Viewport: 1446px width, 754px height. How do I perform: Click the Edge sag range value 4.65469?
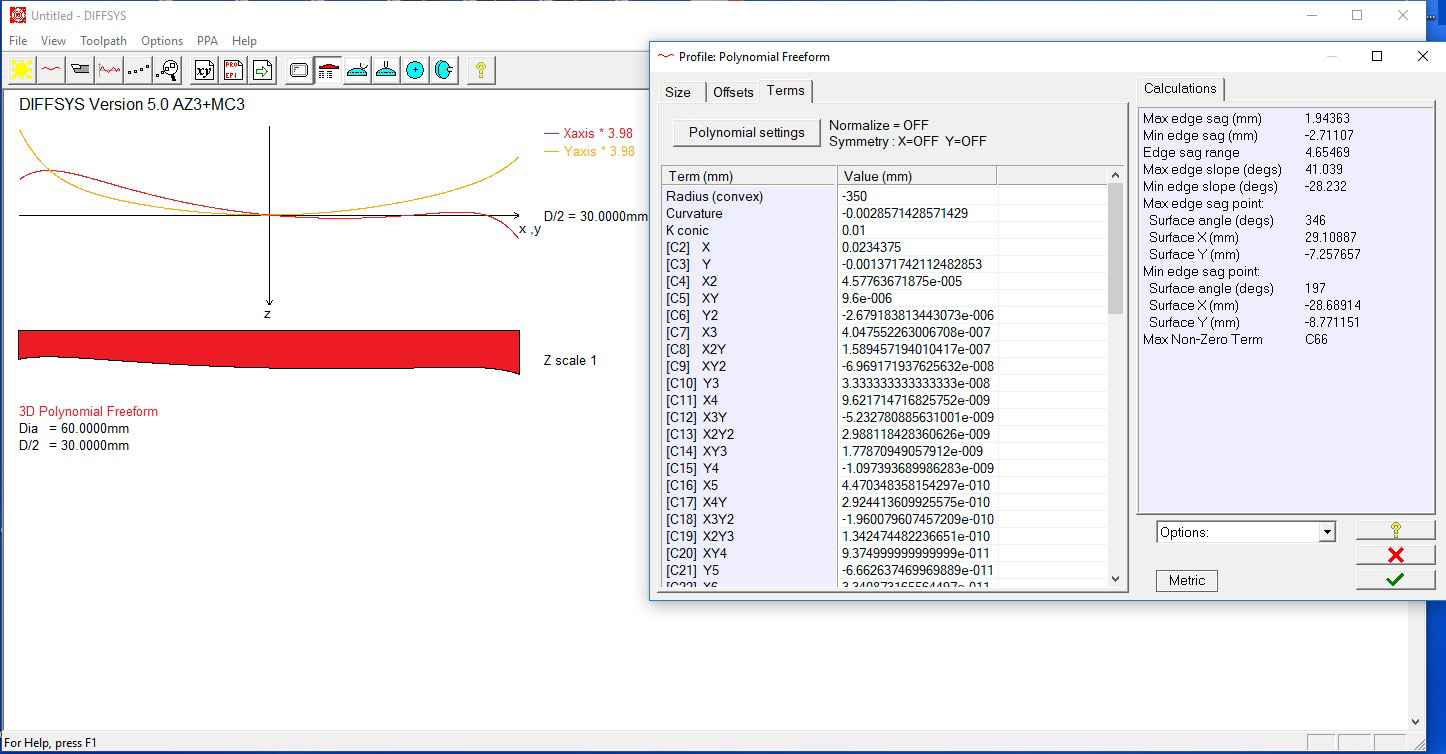tap(1327, 152)
